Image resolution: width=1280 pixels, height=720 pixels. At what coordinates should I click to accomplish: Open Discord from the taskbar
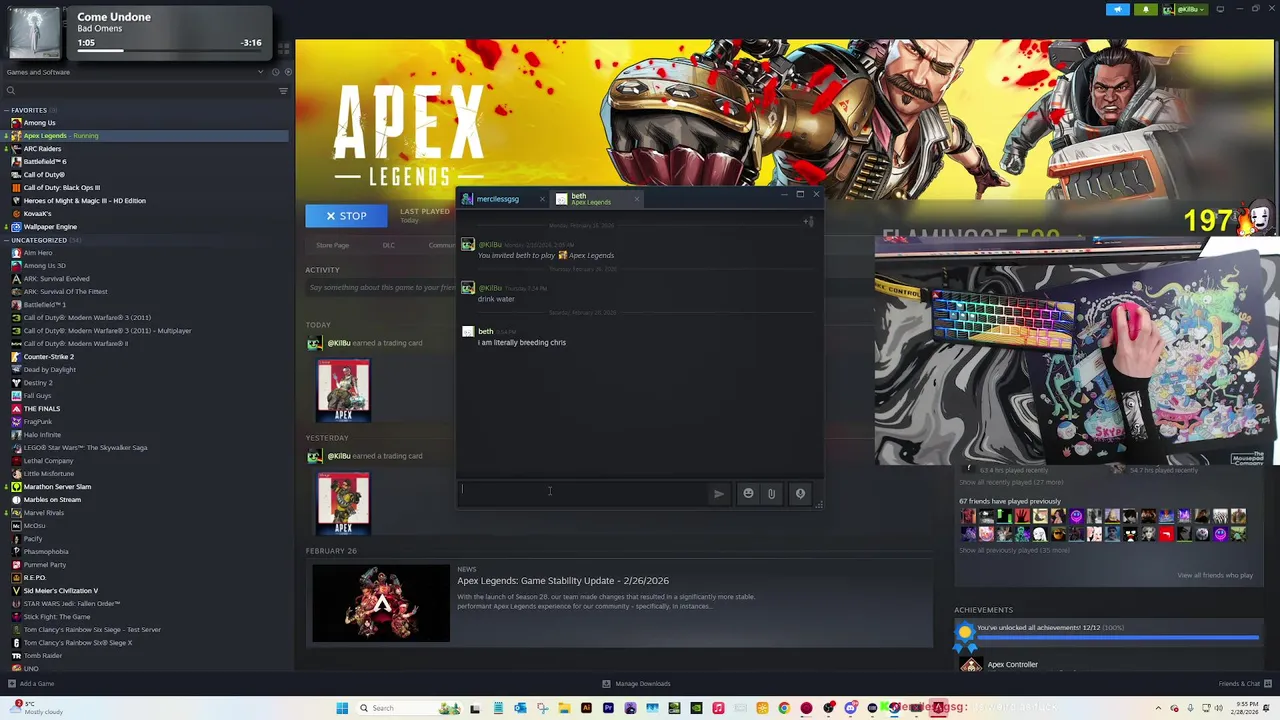[x=850, y=708]
